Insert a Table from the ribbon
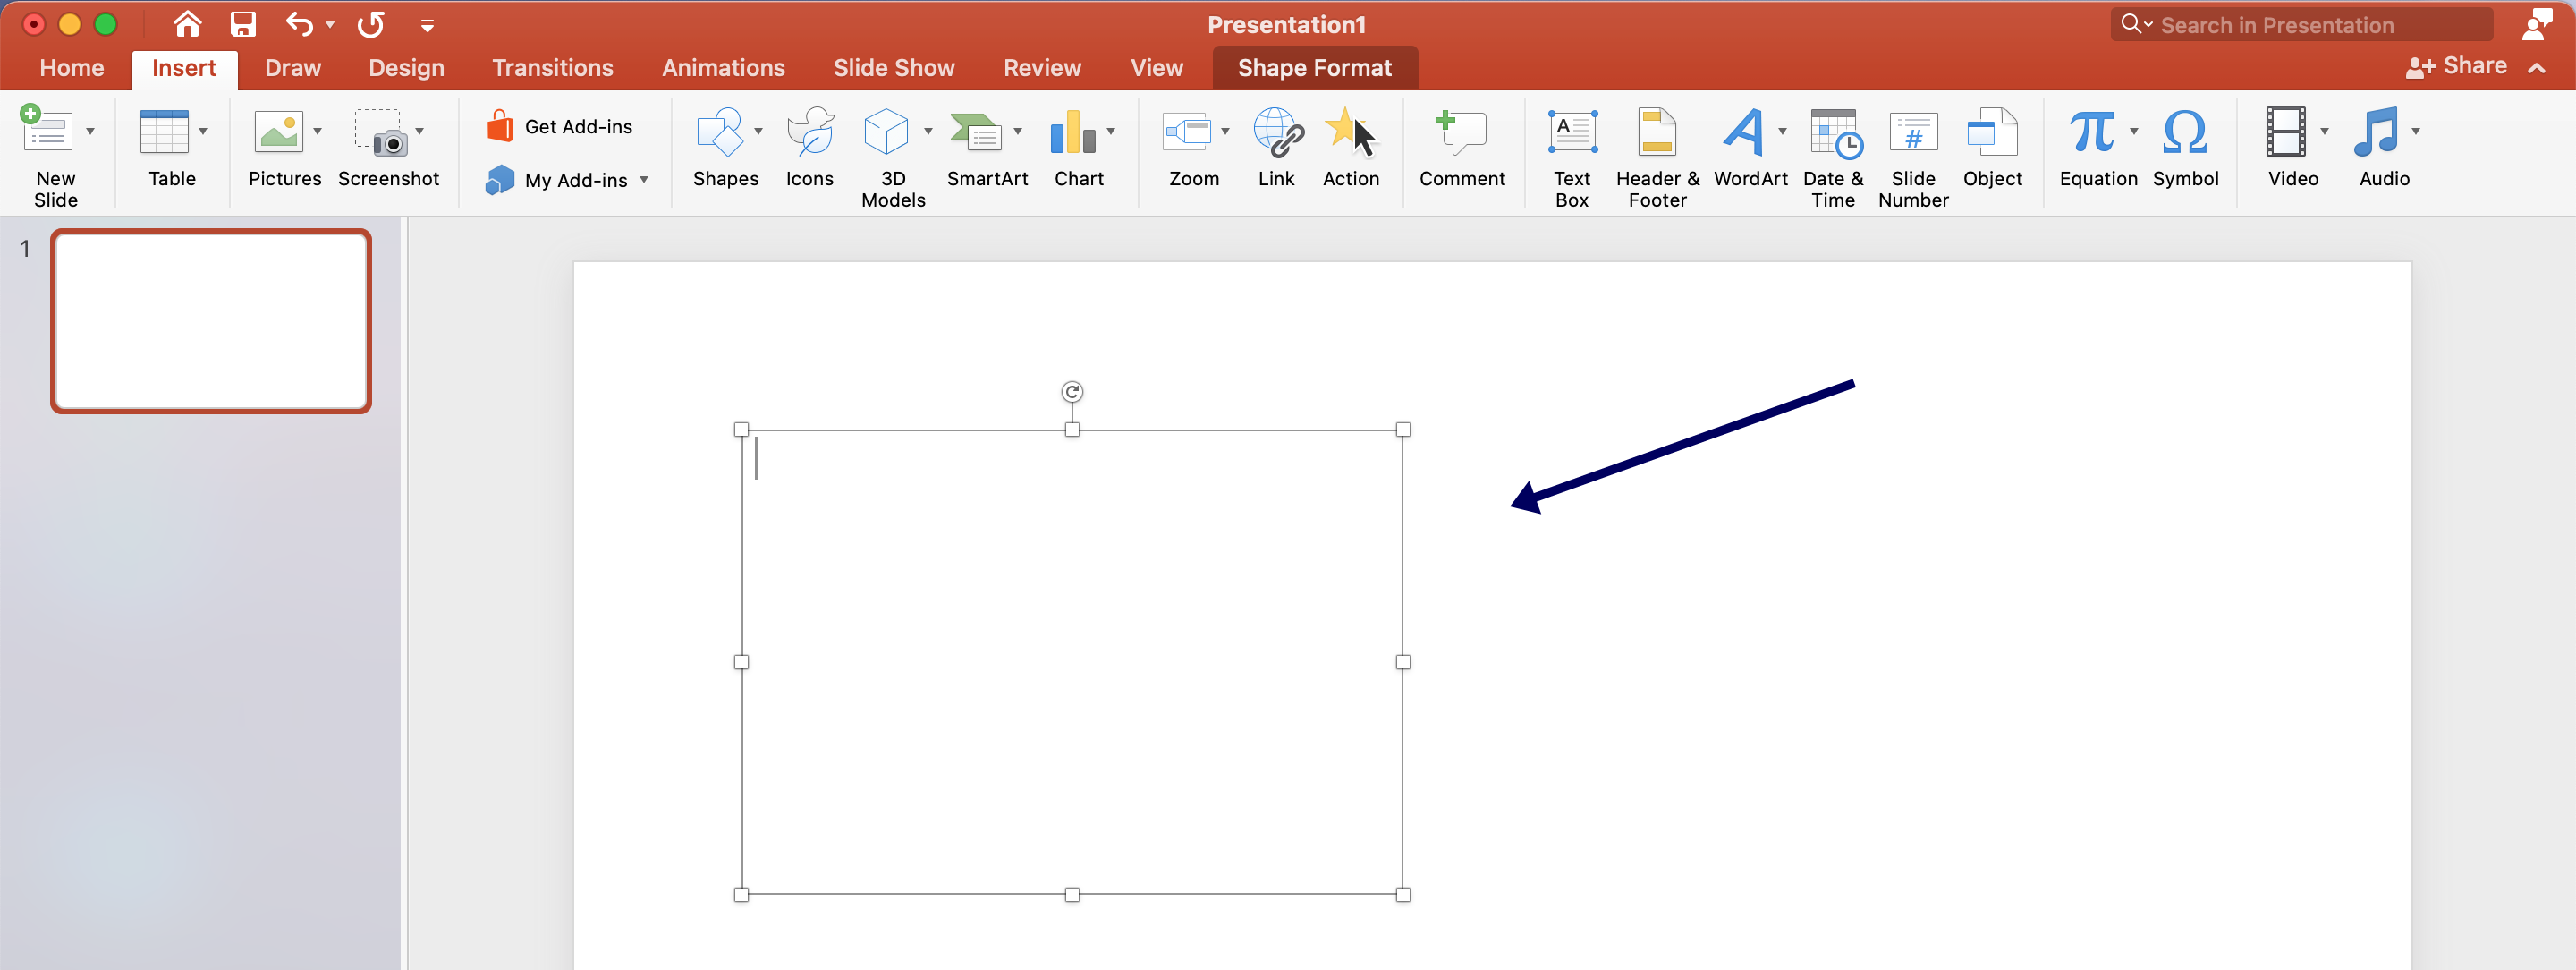Viewport: 2576px width, 970px height. (165, 131)
